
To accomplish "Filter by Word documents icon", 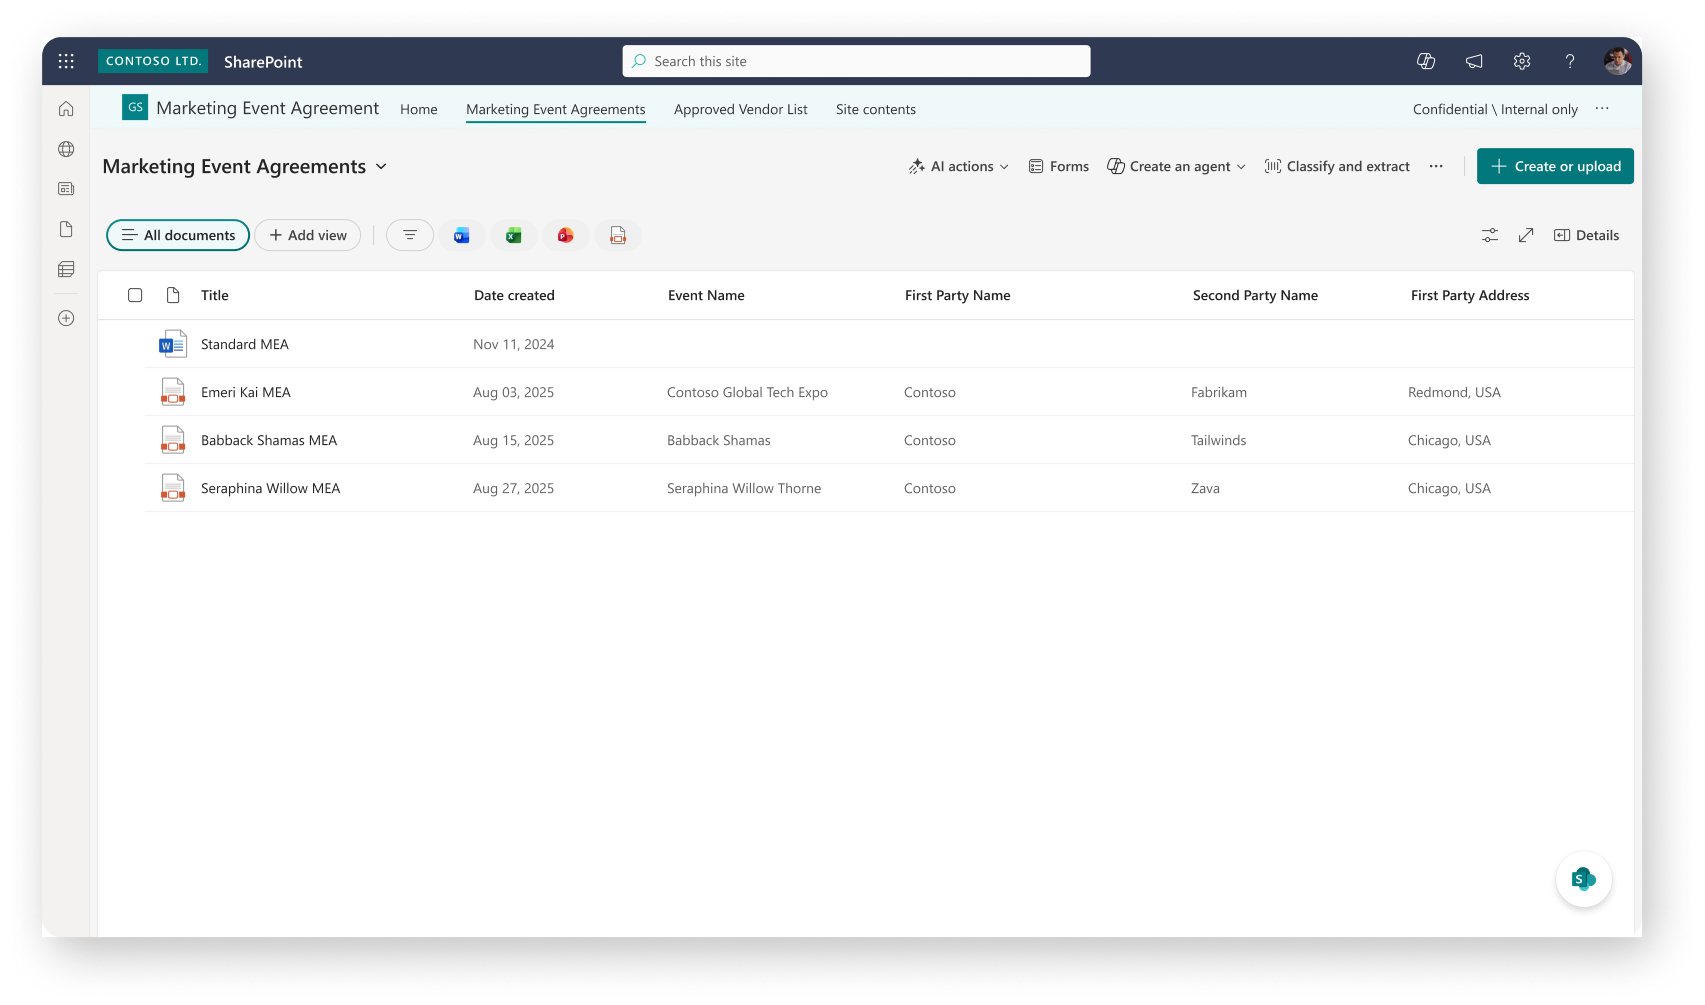I will pyautogui.click(x=462, y=235).
